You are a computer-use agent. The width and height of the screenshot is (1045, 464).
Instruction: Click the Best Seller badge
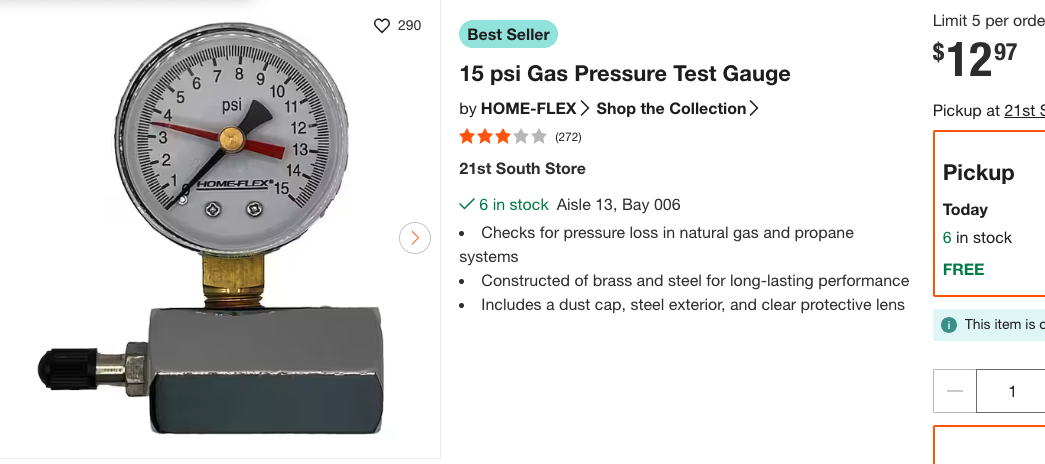(509, 34)
